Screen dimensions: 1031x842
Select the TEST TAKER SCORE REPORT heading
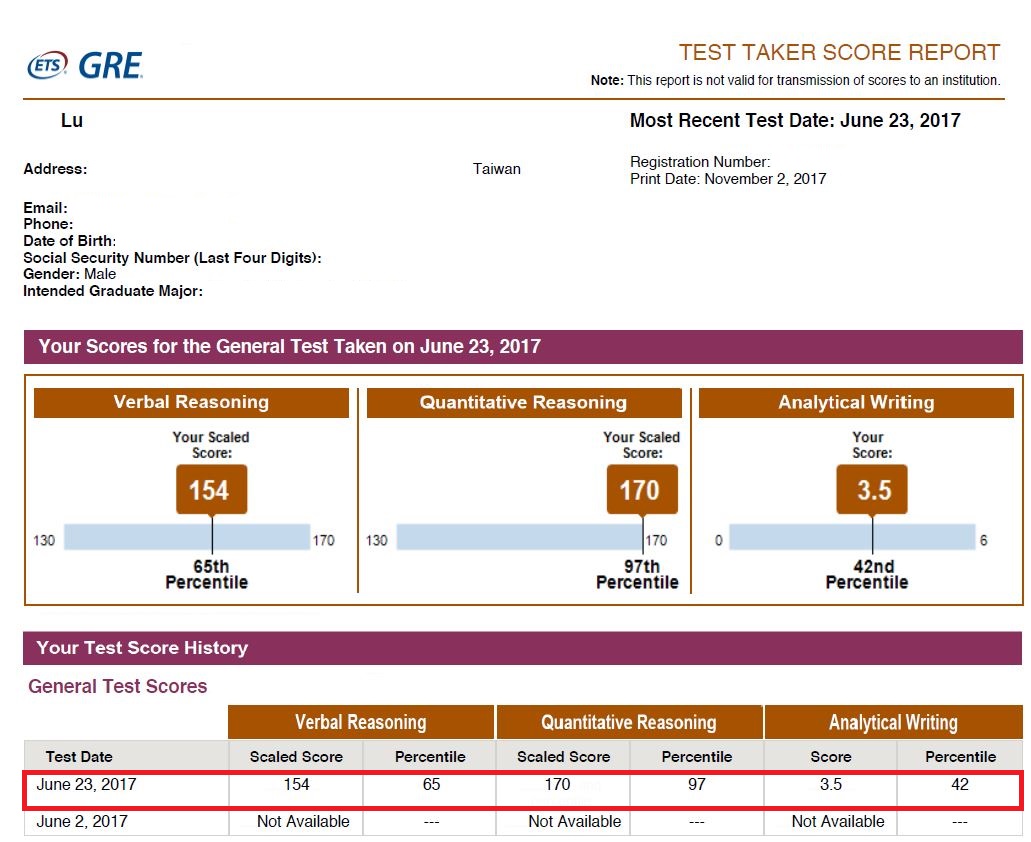click(839, 53)
